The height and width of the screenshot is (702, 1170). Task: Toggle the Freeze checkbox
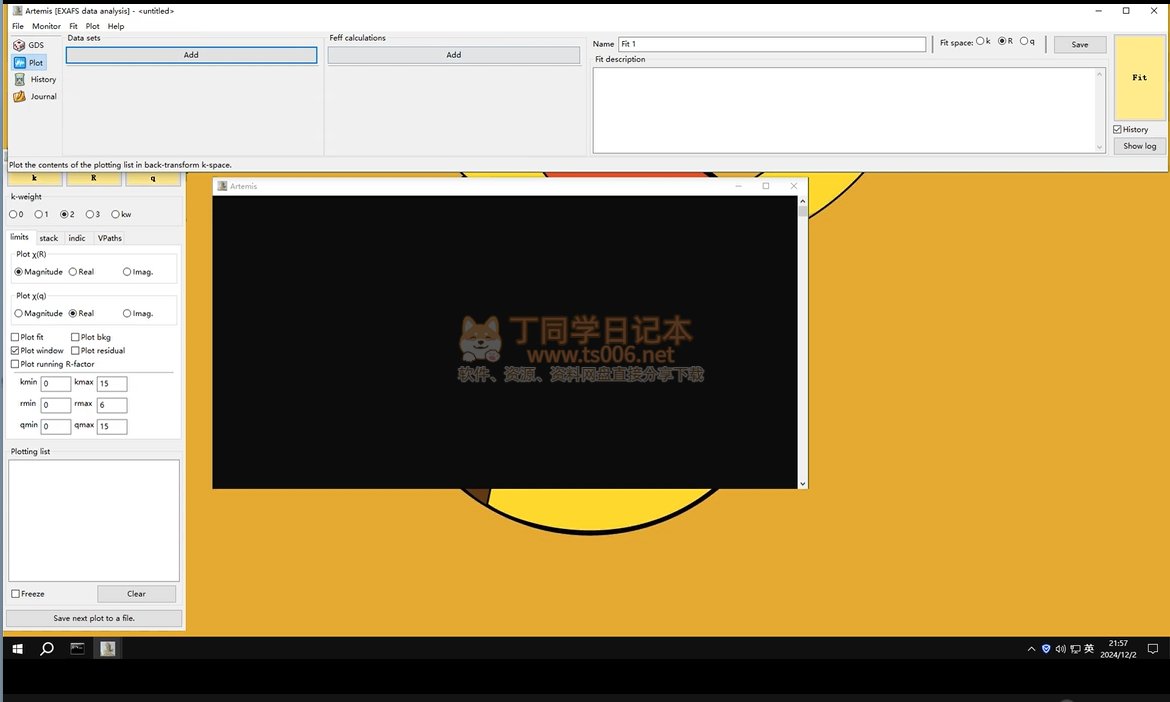[15, 594]
